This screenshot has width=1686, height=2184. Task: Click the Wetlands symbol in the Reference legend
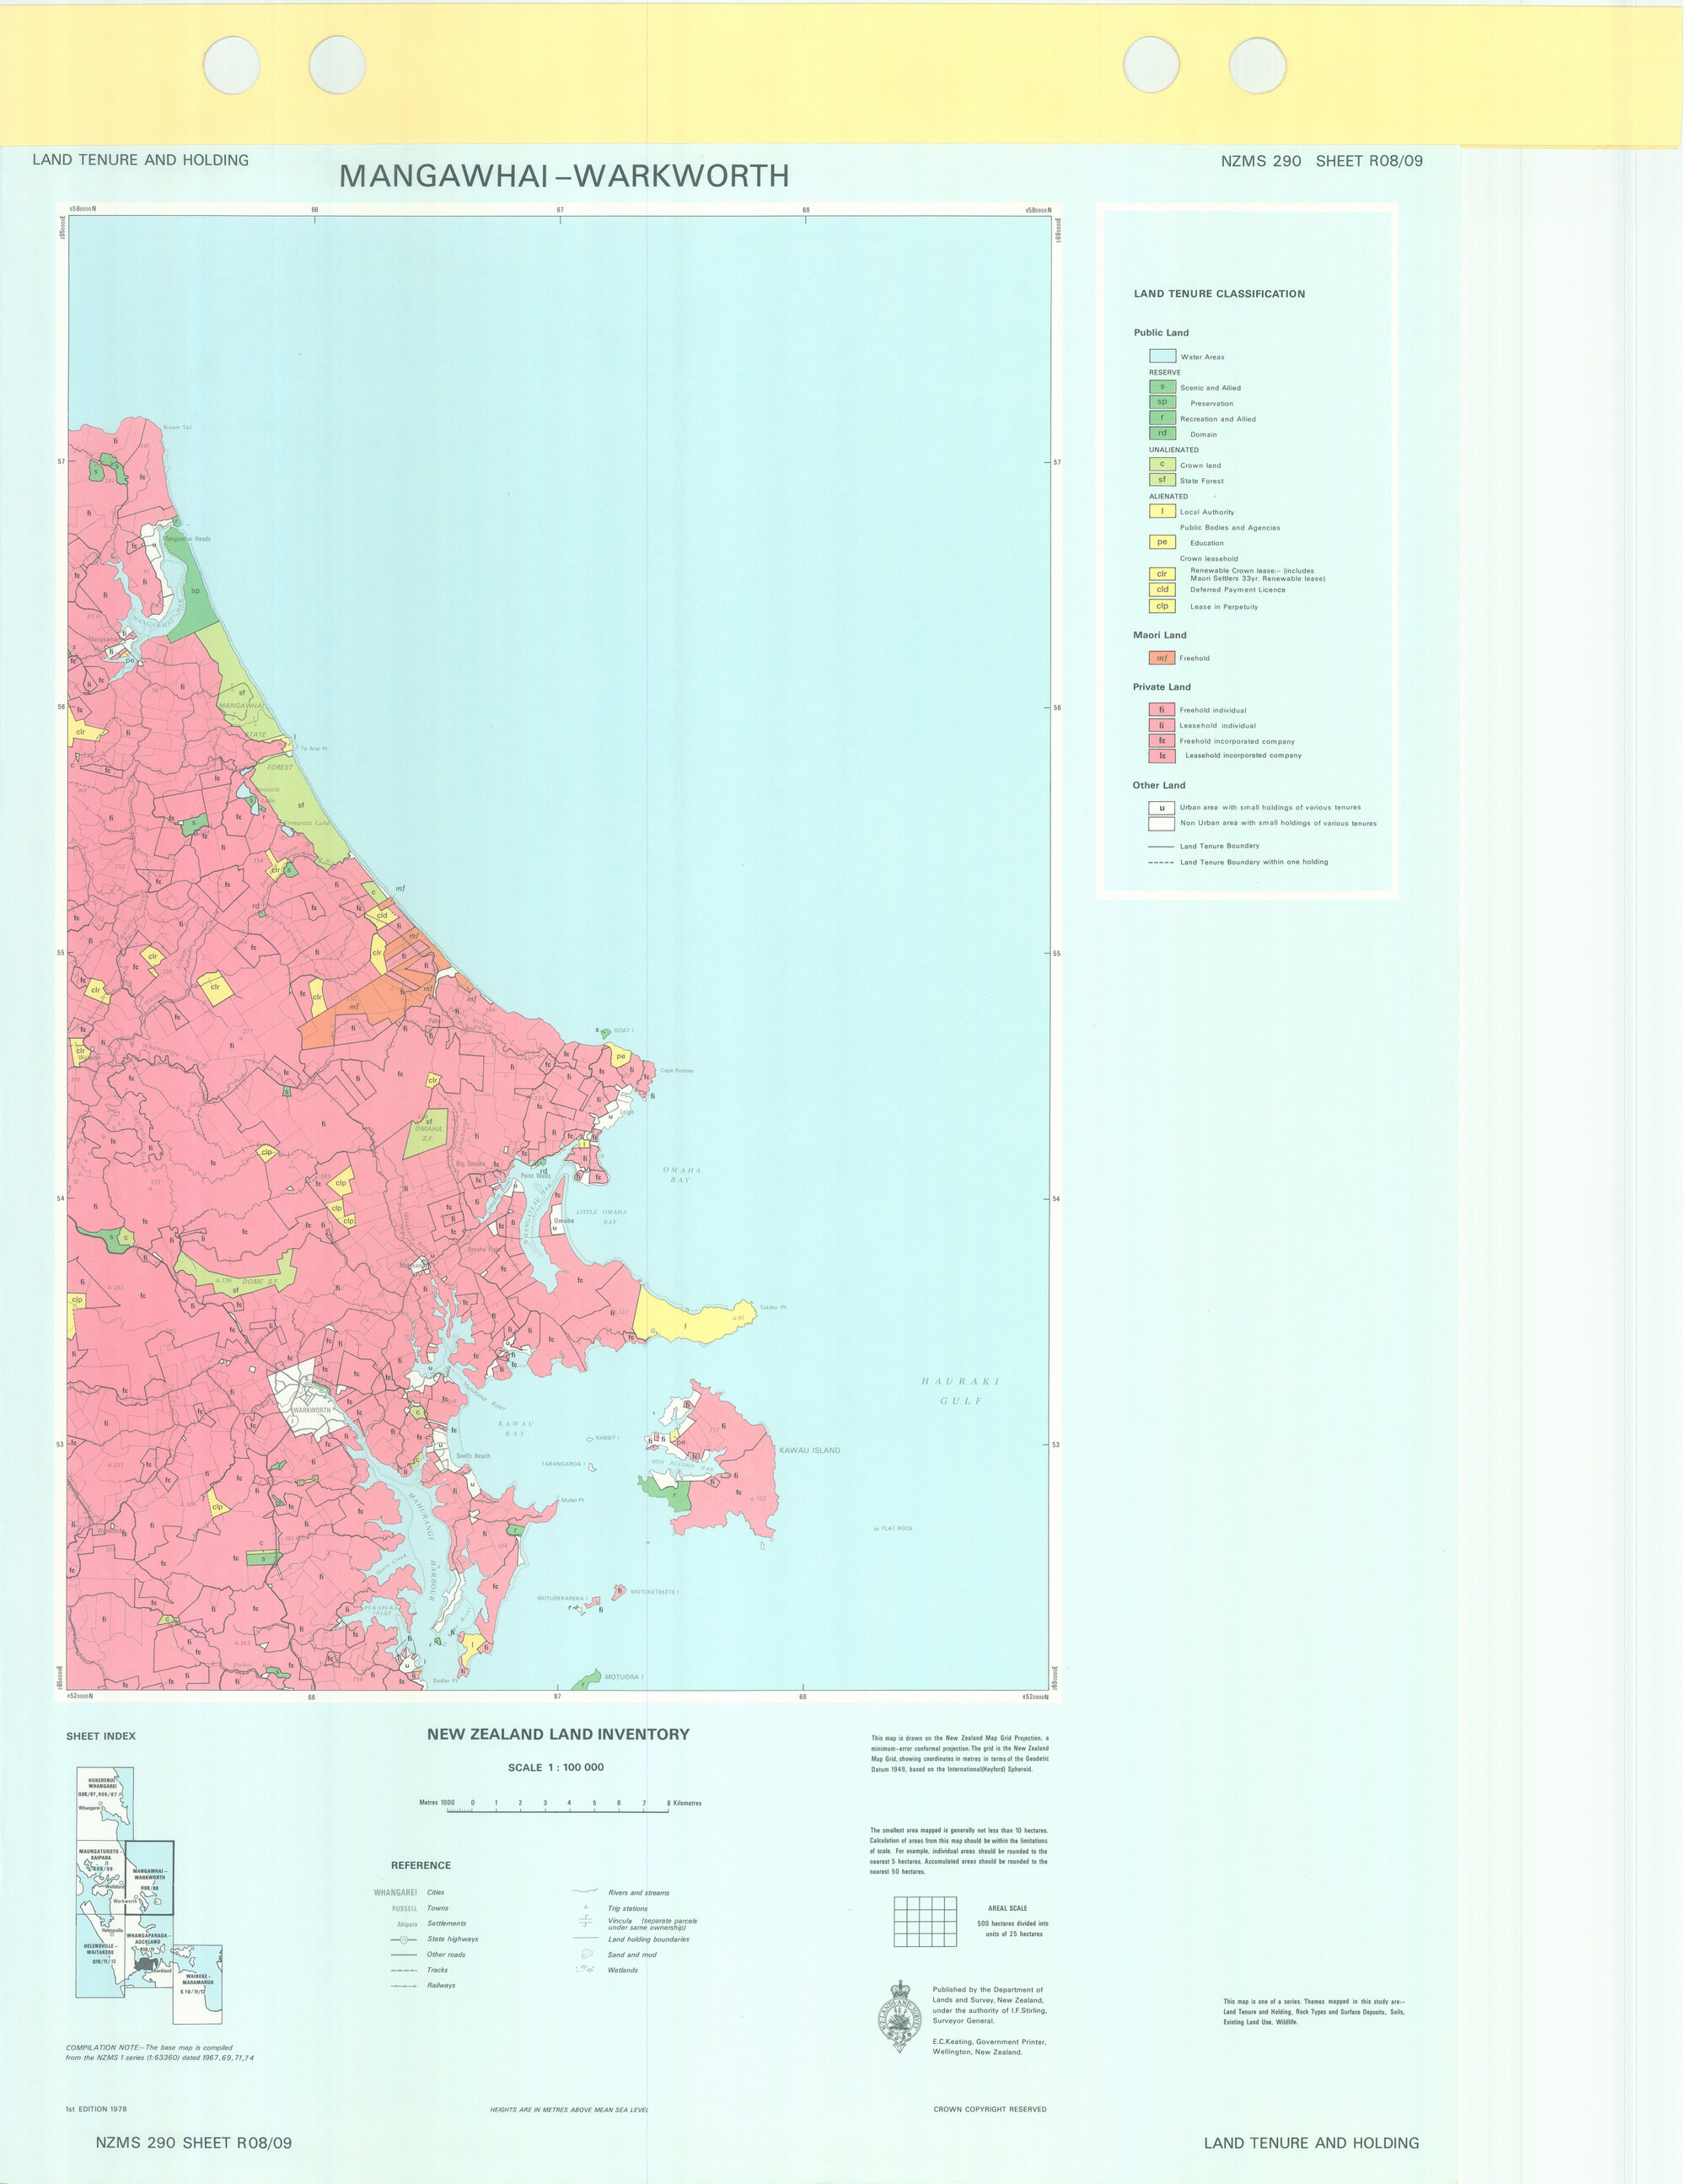click(x=586, y=1970)
